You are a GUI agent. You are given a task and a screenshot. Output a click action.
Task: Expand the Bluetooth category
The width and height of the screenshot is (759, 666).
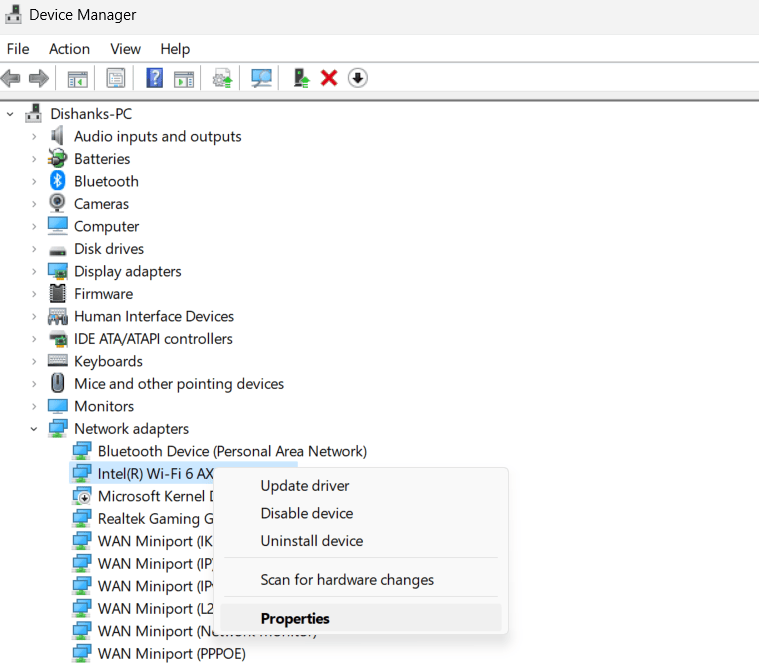(x=34, y=182)
